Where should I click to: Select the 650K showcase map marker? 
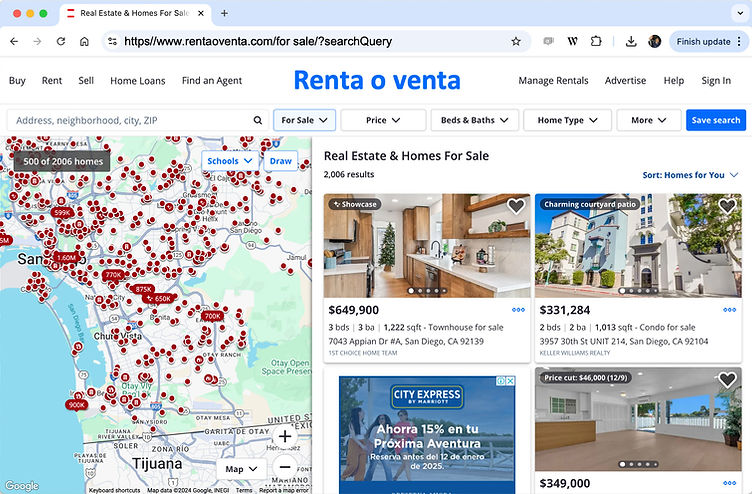tap(160, 298)
